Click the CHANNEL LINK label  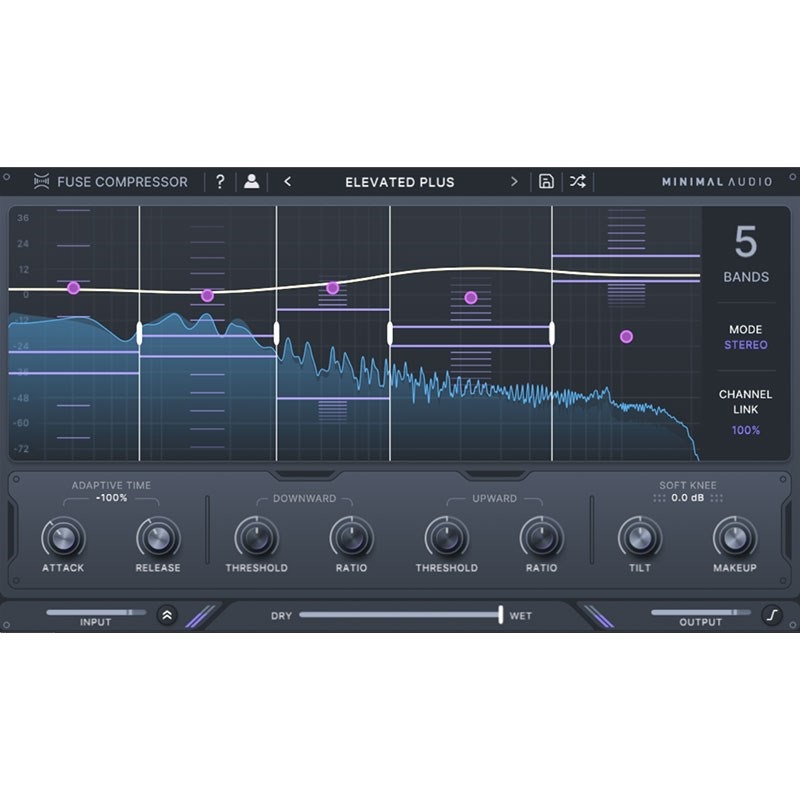click(745, 402)
